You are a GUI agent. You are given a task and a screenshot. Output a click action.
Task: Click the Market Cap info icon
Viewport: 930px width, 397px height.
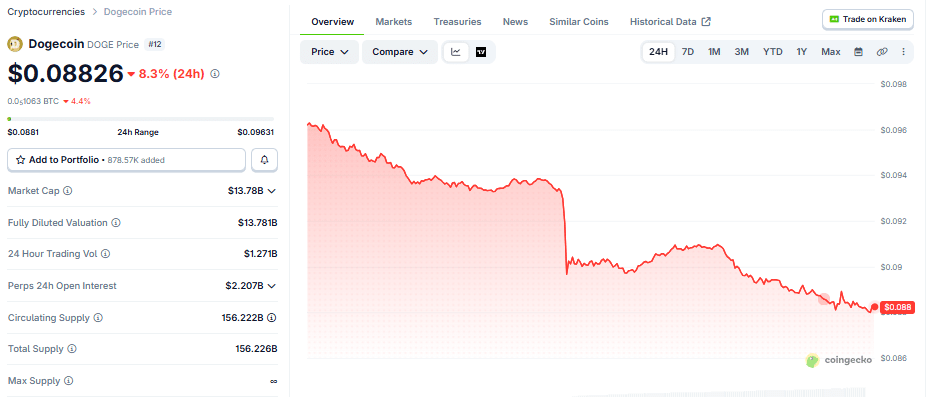[68, 191]
